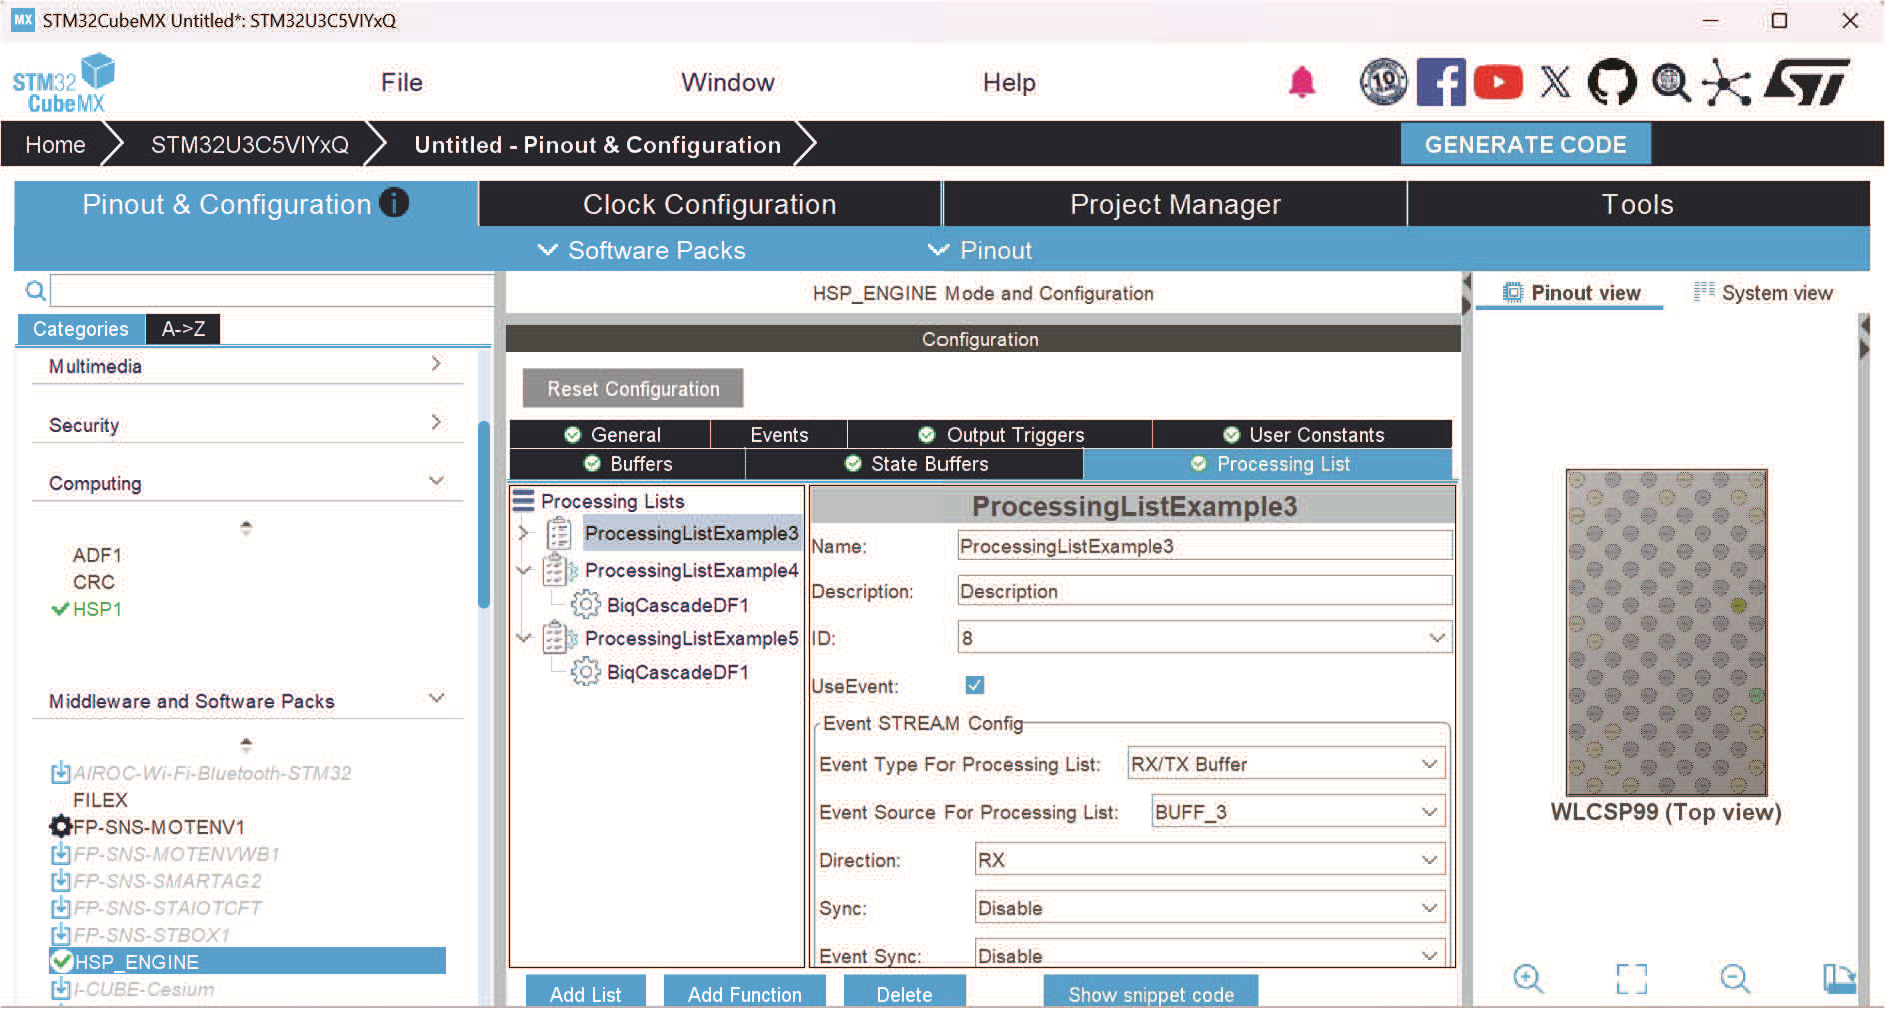Click the Delete button

pos(904,993)
